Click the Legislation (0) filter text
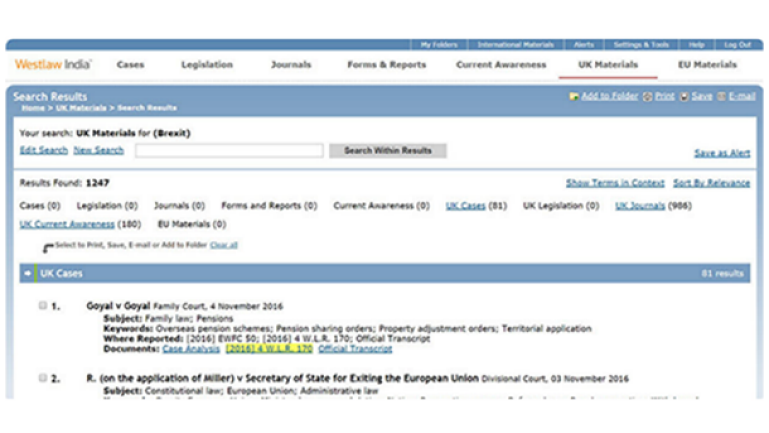Viewport: 769px width, 433px height. coord(107,205)
